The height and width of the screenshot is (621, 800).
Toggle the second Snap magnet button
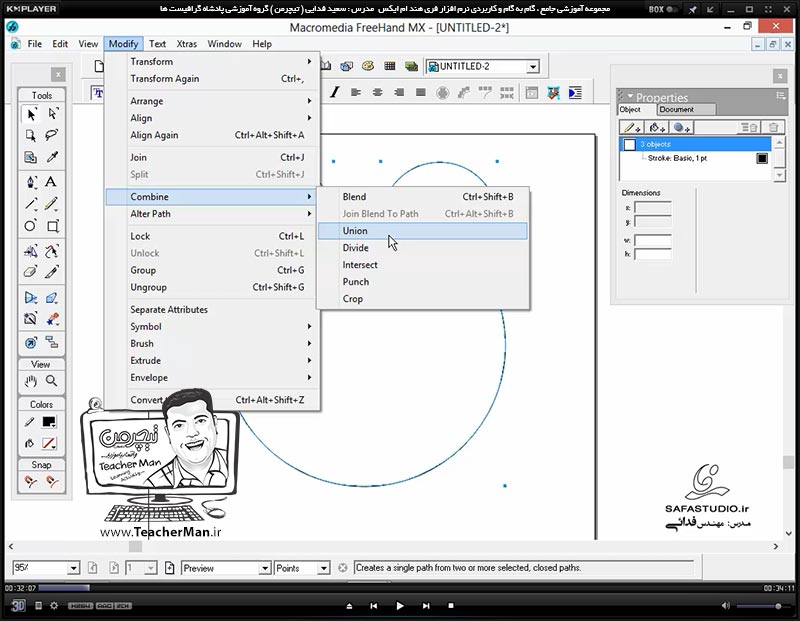point(52,481)
